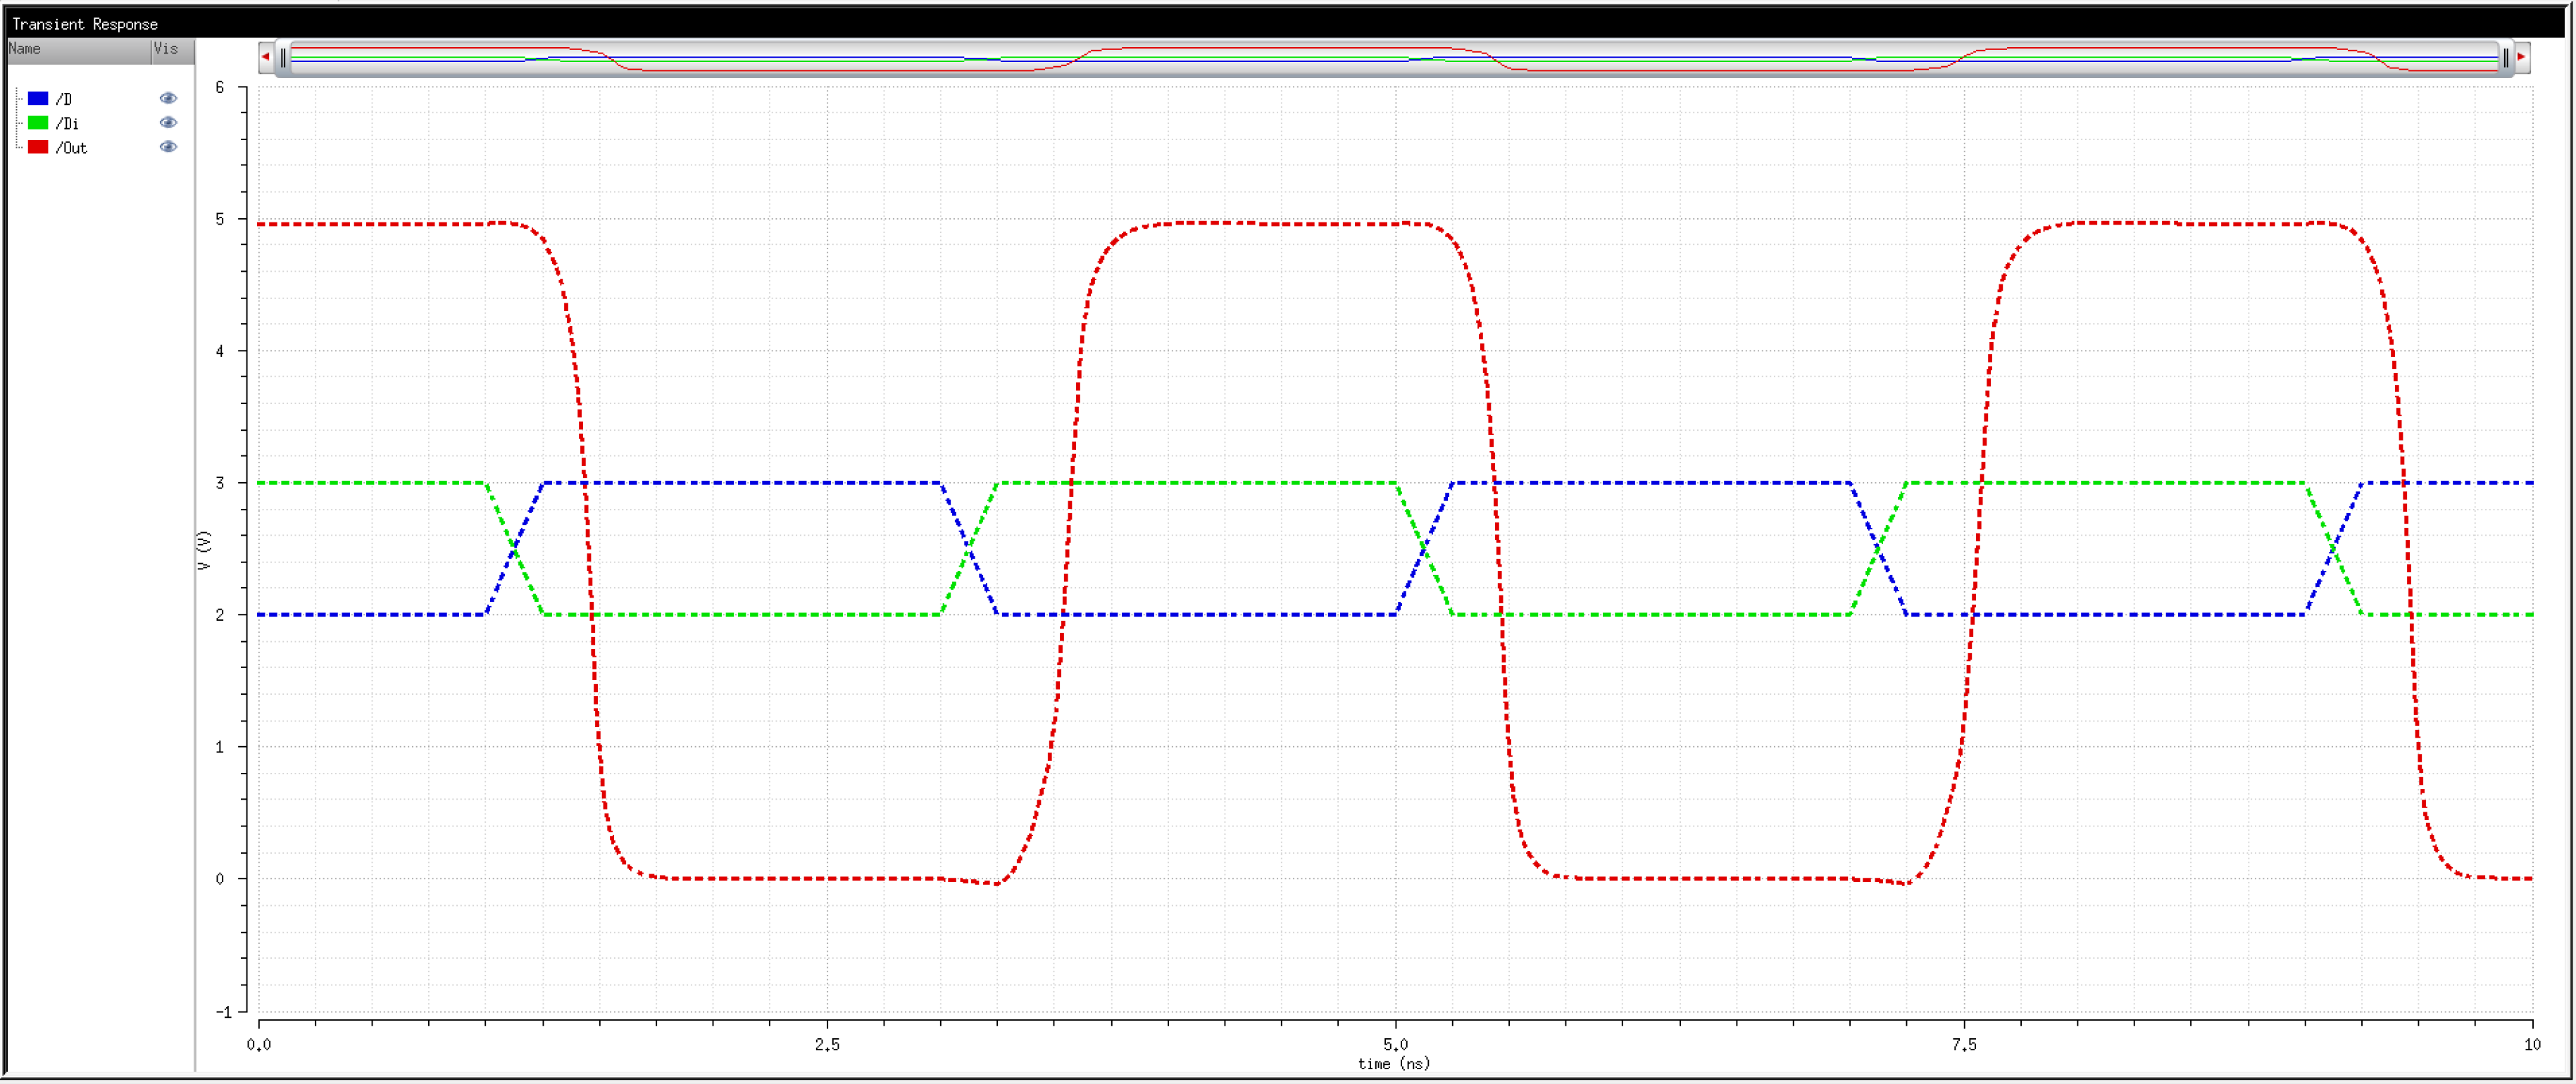Click the Transient Response title bar
The width and height of the screenshot is (2576, 1084).
click(x=85, y=24)
